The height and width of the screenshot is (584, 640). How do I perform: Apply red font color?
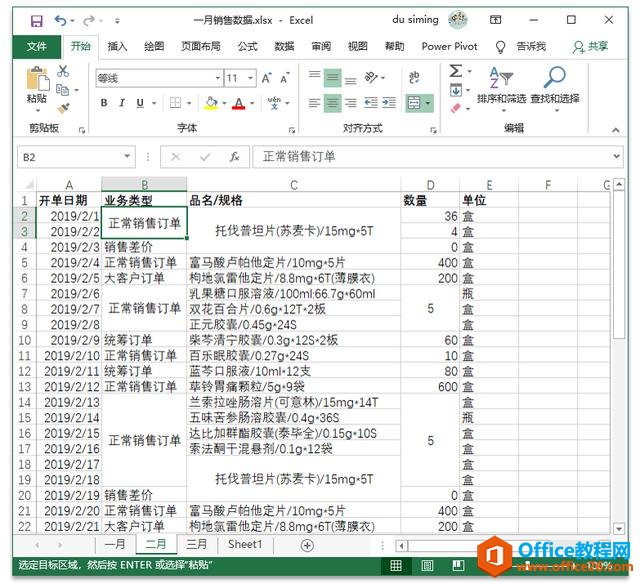pos(239,103)
